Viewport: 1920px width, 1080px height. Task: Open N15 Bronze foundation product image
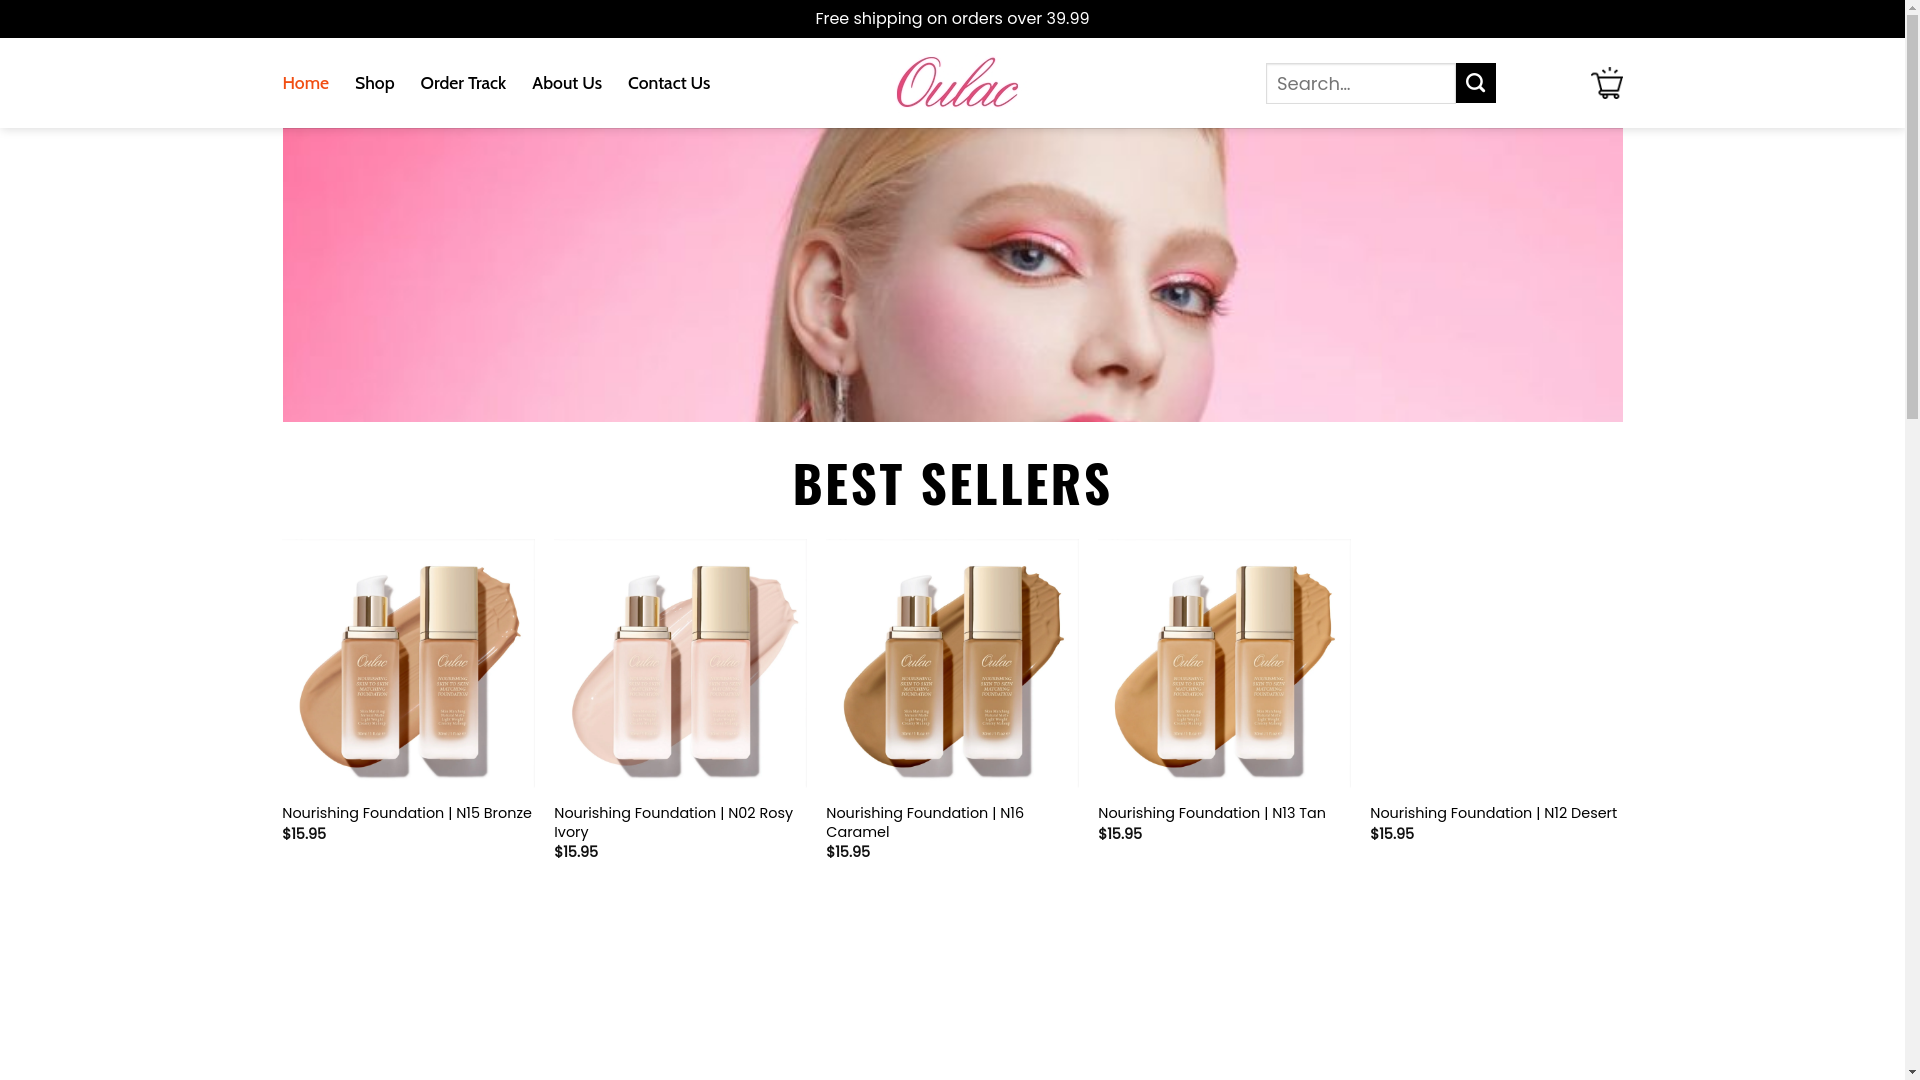coord(408,666)
